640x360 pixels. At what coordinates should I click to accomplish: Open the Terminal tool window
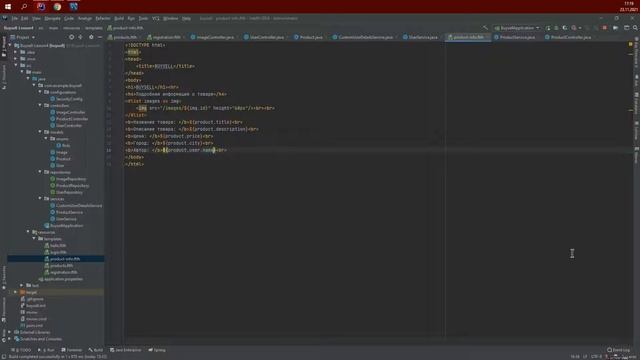pyautogui.click(x=71, y=350)
